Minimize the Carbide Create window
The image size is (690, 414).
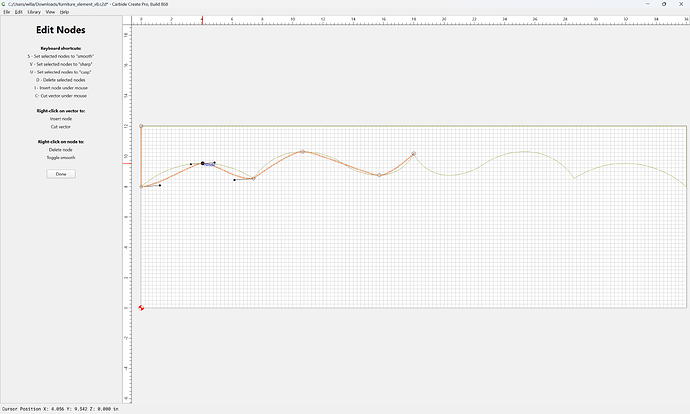[647, 4]
